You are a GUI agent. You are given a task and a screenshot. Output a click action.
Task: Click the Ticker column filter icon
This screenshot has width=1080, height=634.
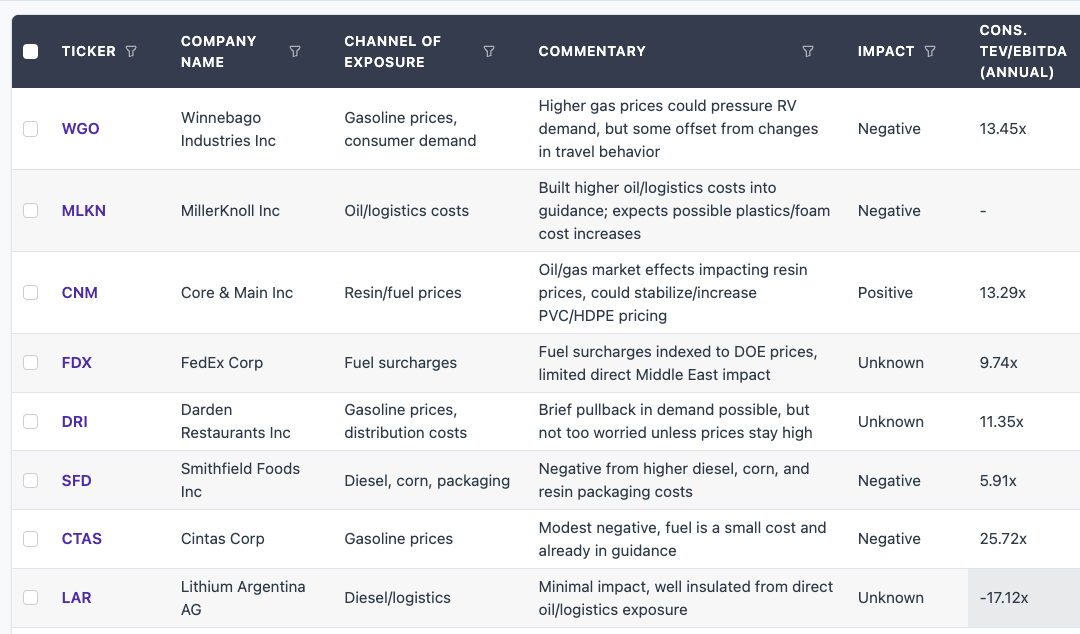click(x=131, y=51)
